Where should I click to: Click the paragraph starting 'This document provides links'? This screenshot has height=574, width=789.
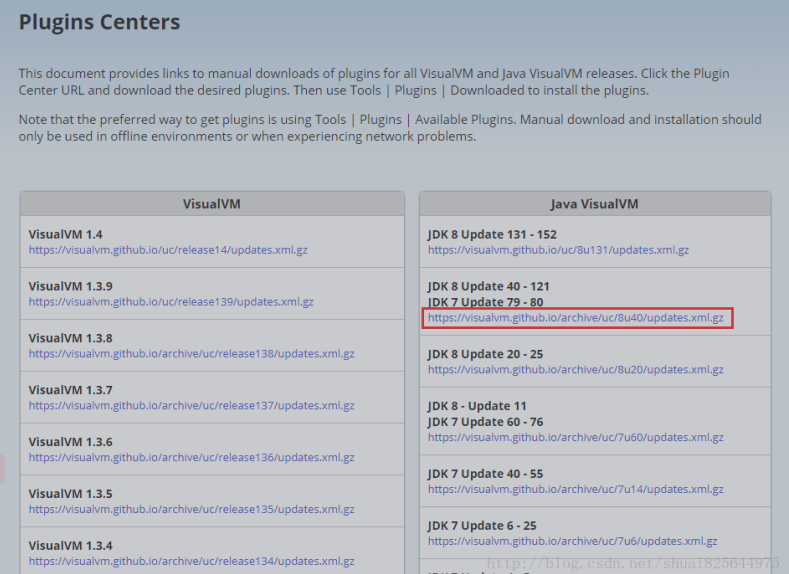tap(374, 82)
